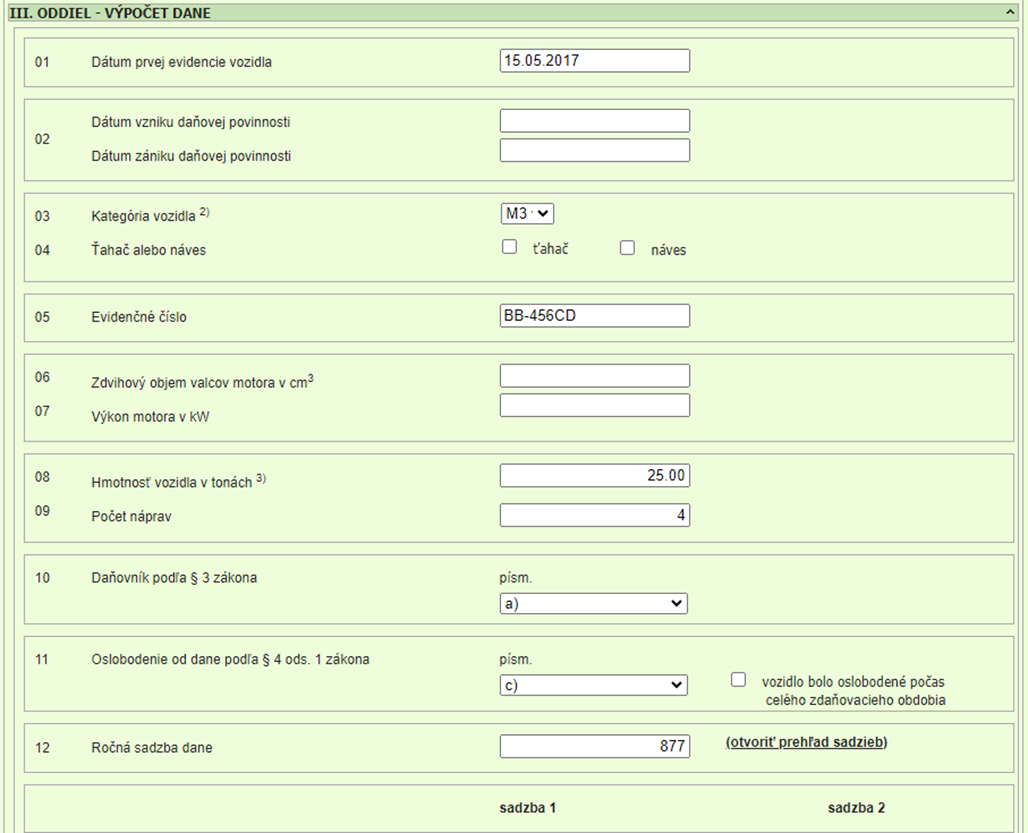
Task: Edit the Dátum prvej evidencie vozidla field
Action: point(595,60)
